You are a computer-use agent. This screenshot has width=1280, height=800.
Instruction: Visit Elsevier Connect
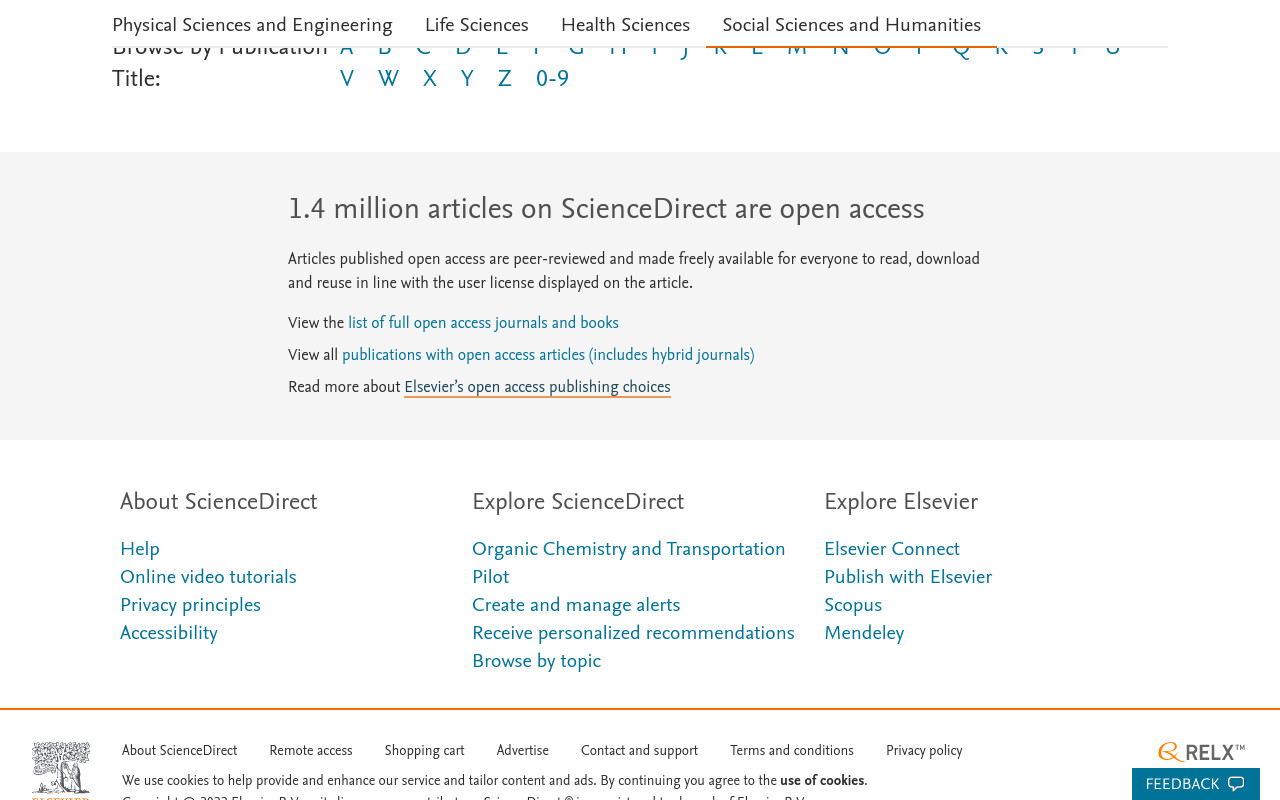[892, 549]
